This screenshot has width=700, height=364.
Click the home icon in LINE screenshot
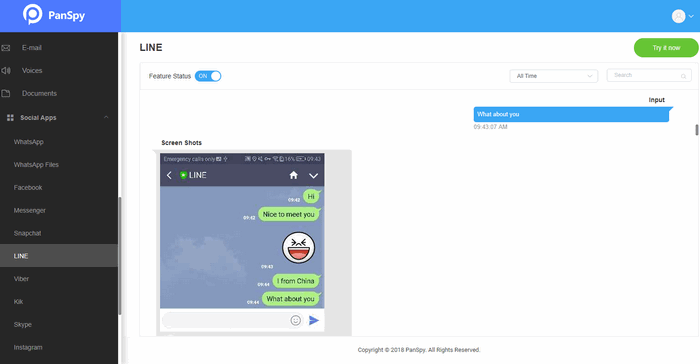point(293,175)
